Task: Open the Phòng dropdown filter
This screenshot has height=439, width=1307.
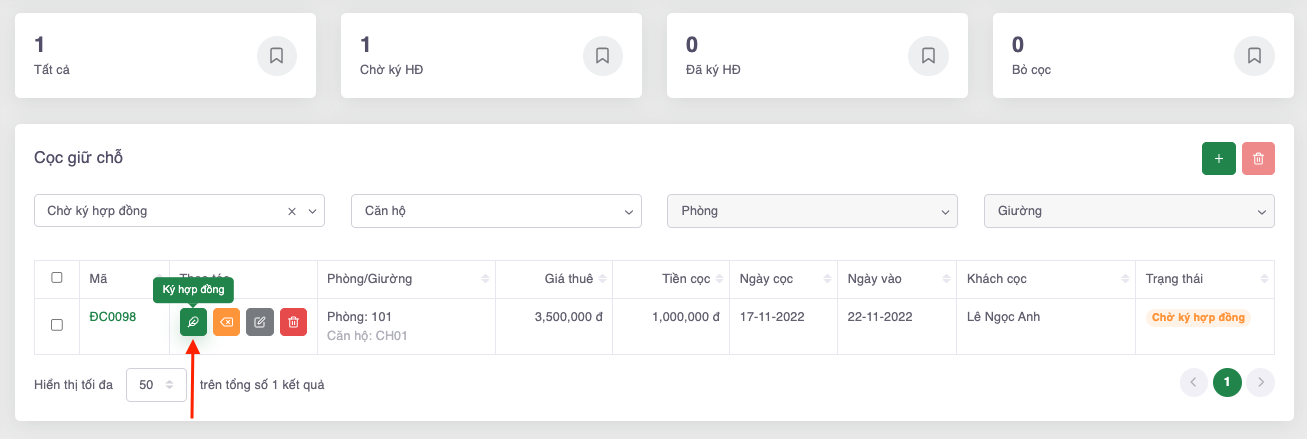Action: (x=812, y=211)
